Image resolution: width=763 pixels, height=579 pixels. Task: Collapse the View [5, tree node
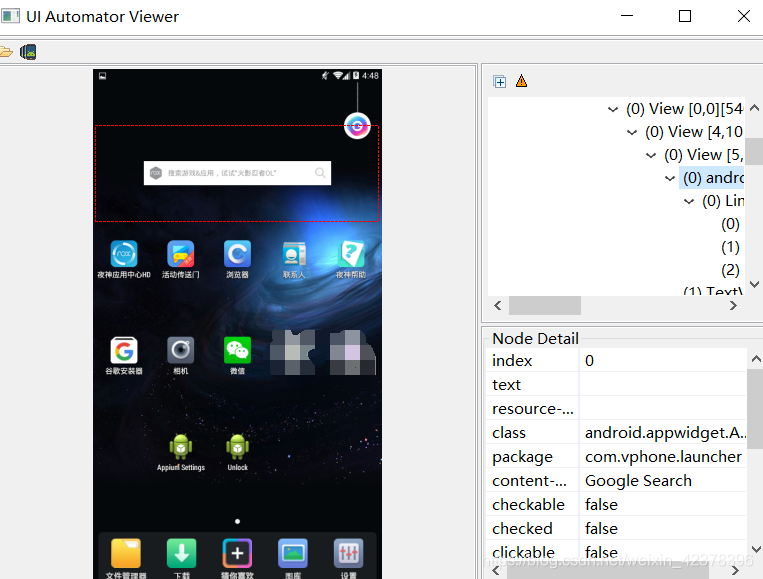pos(651,155)
